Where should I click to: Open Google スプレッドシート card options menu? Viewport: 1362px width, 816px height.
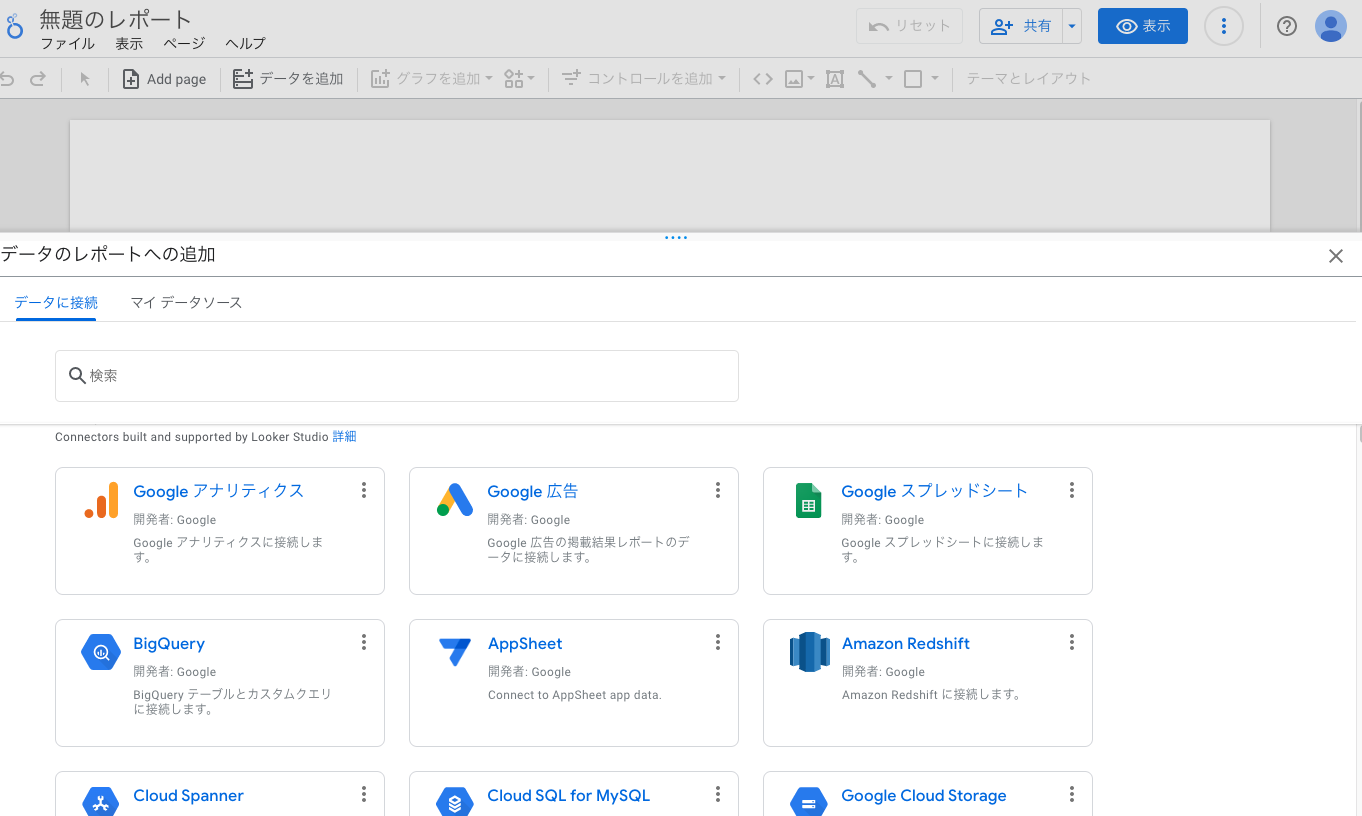1072,490
